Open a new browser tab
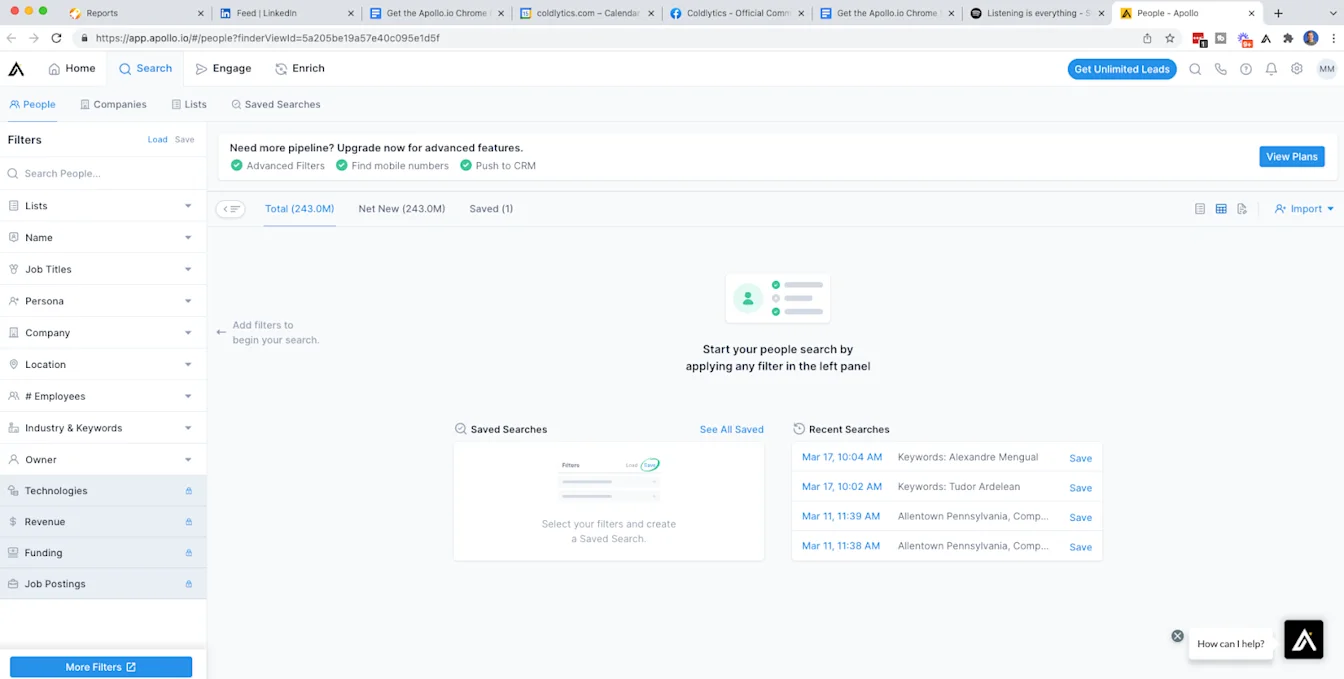This screenshot has width=1344, height=679. tap(1278, 13)
